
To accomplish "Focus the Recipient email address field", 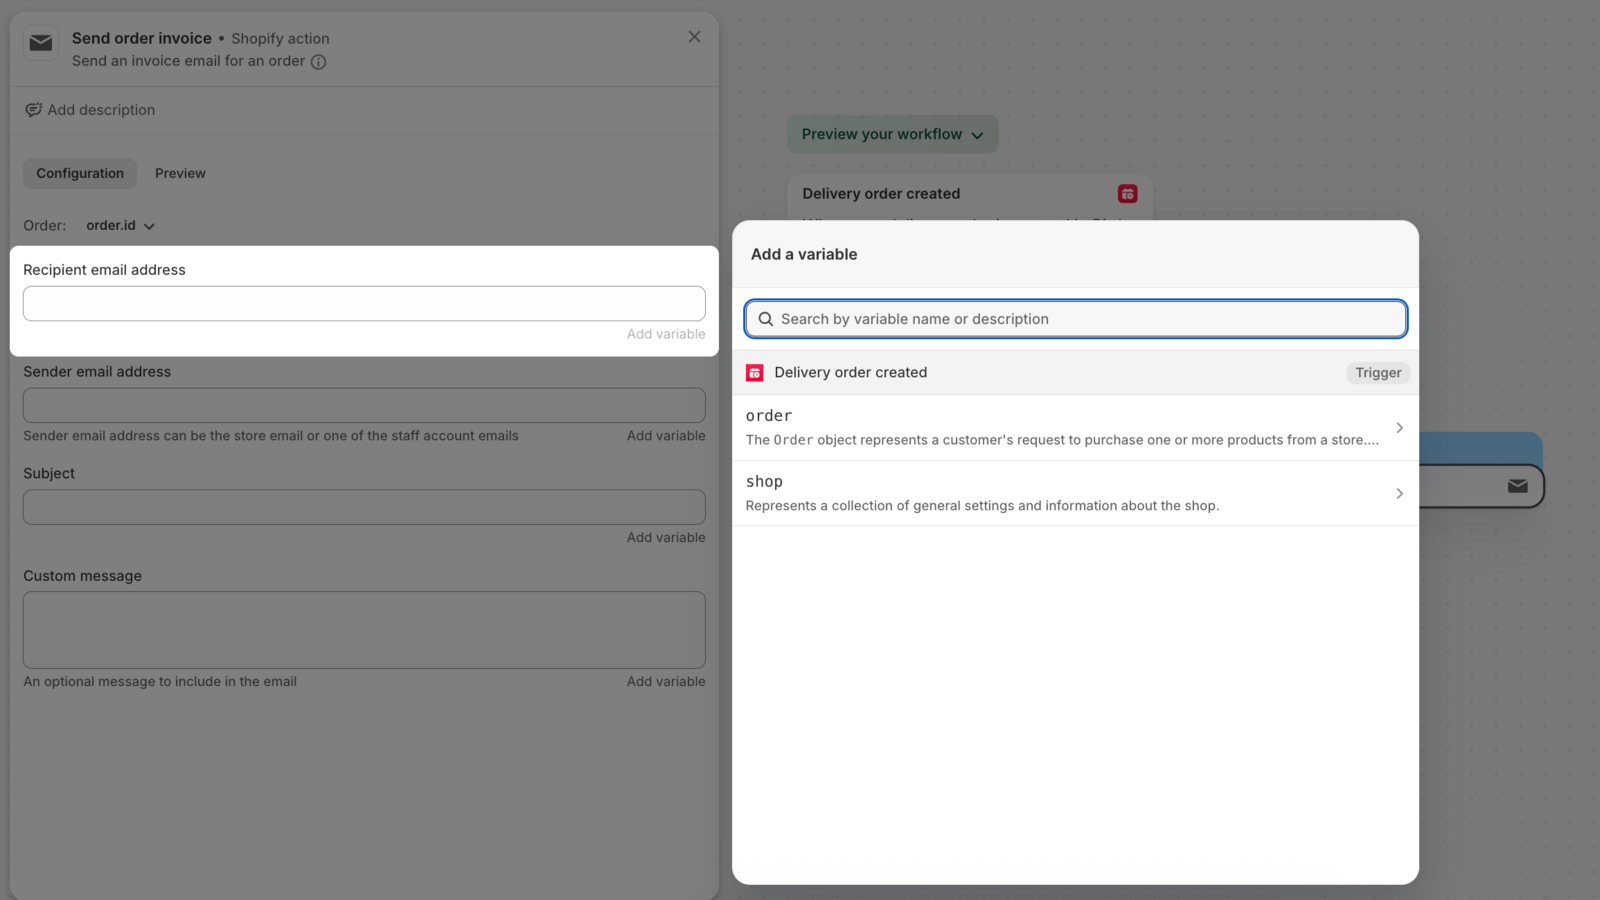I will (364, 304).
